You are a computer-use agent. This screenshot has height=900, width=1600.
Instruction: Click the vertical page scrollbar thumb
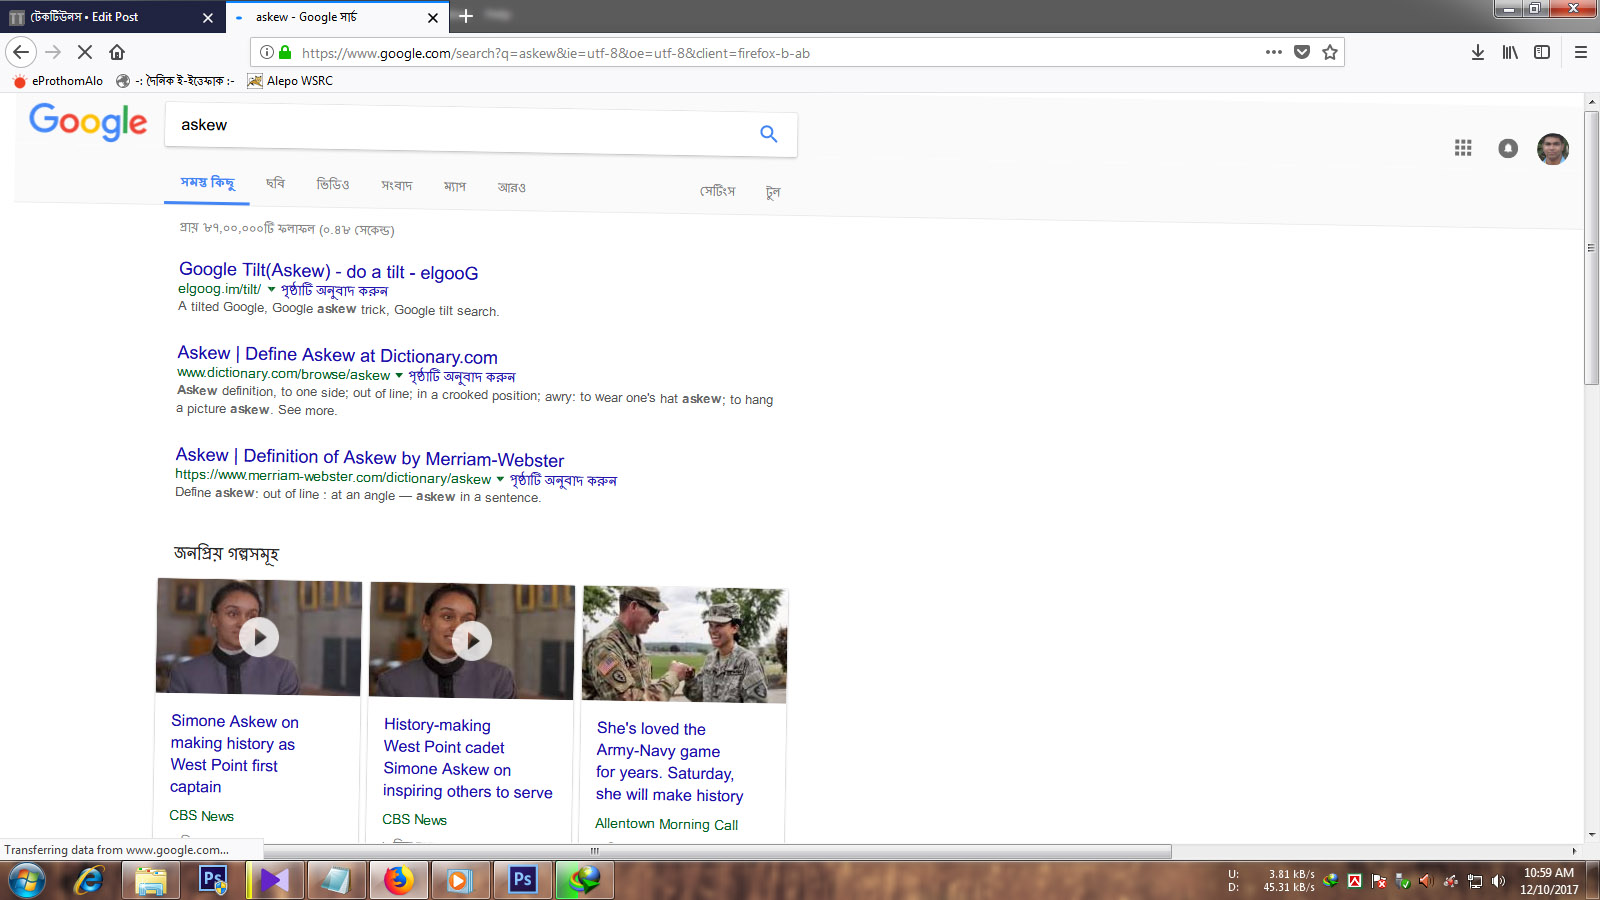click(x=1591, y=247)
